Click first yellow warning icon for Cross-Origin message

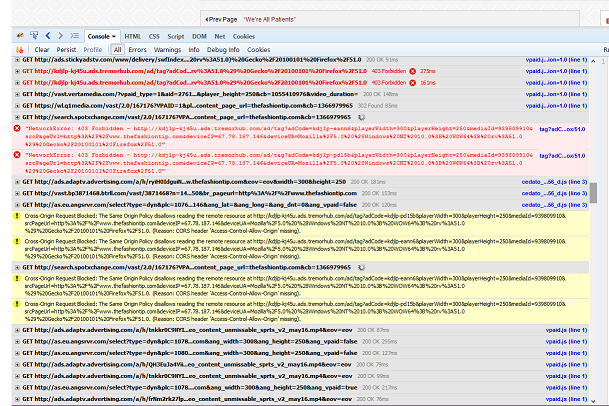tap(6, 215)
